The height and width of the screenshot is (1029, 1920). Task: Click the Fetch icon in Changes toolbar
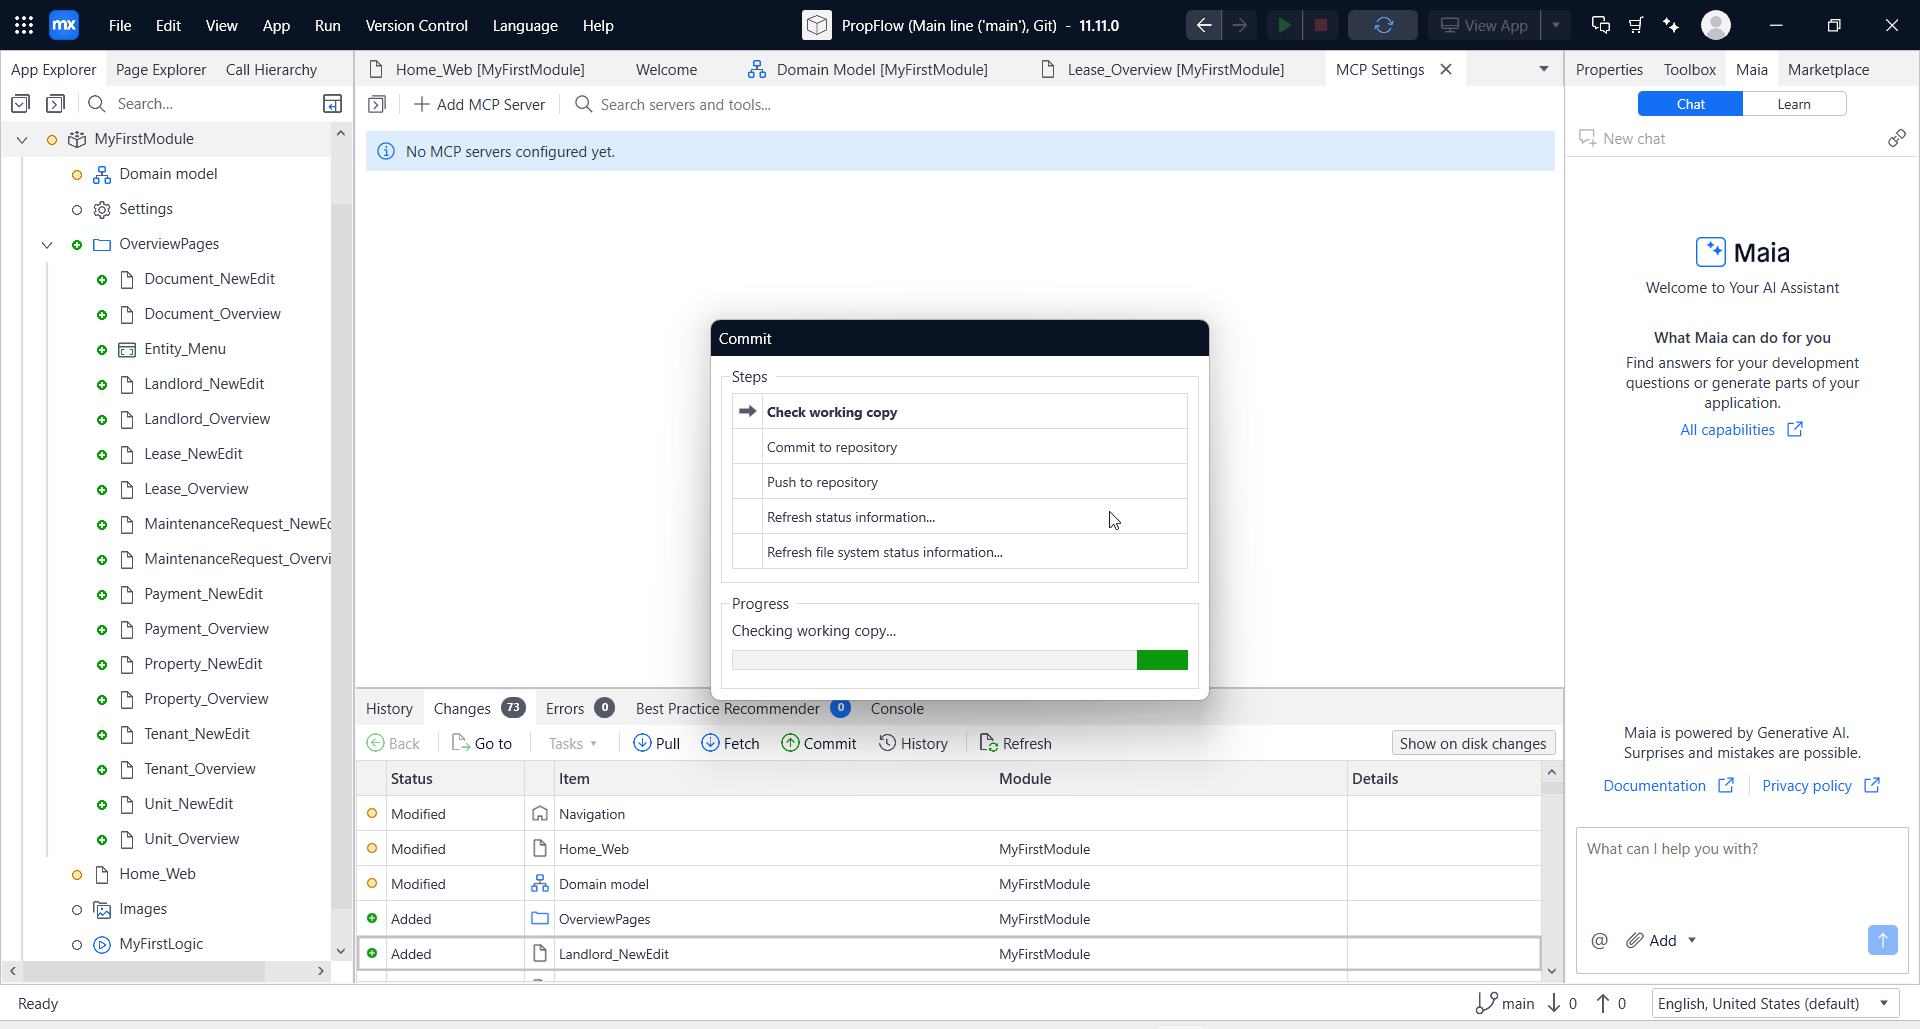point(710,743)
